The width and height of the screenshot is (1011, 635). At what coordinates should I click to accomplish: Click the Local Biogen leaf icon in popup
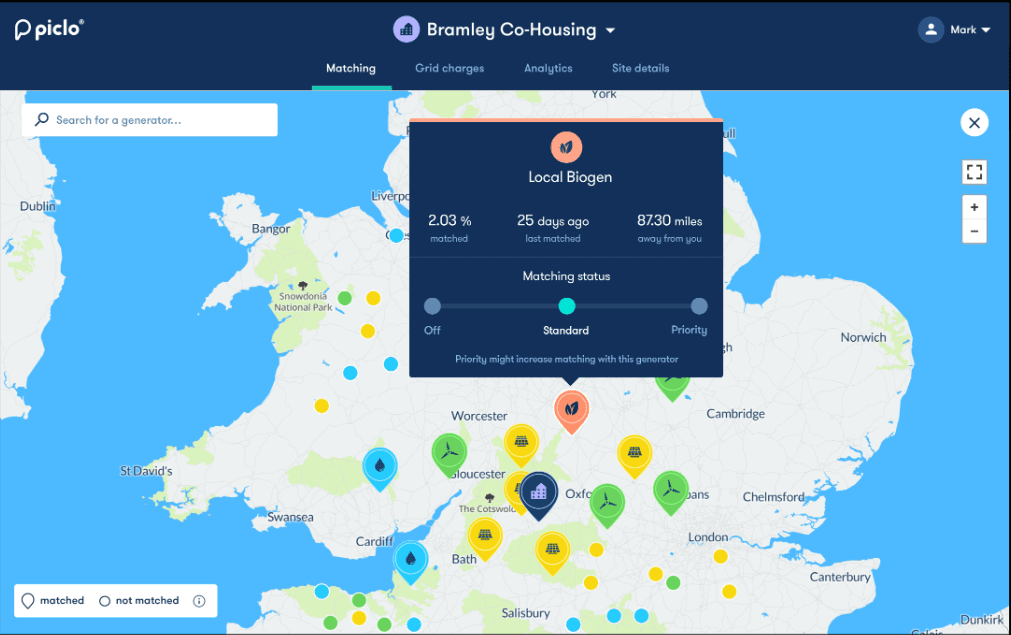[x=566, y=147]
